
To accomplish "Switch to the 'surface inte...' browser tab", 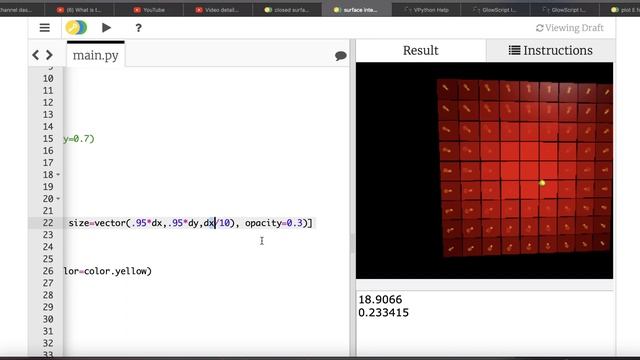I will coord(357,10).
